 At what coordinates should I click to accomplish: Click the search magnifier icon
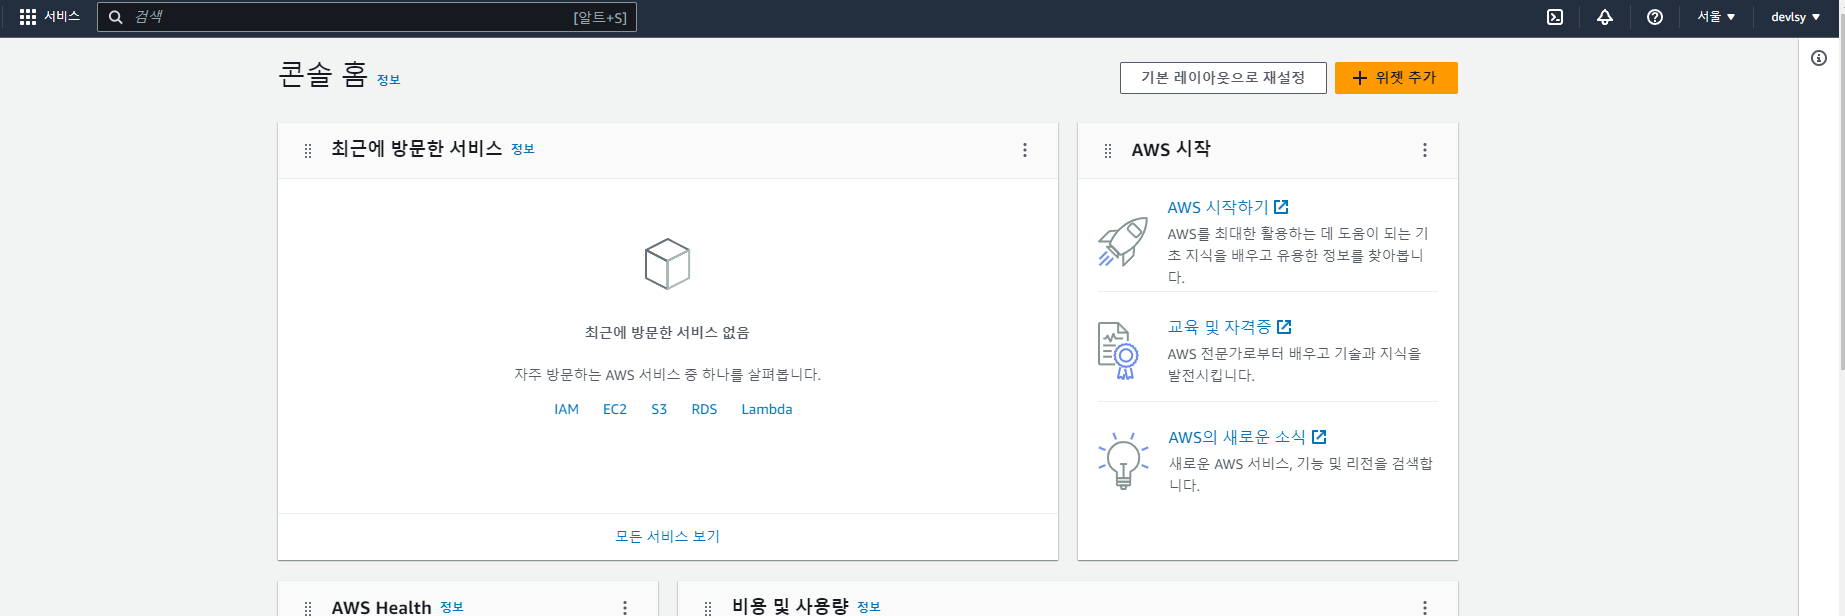(x=115, y=17)
